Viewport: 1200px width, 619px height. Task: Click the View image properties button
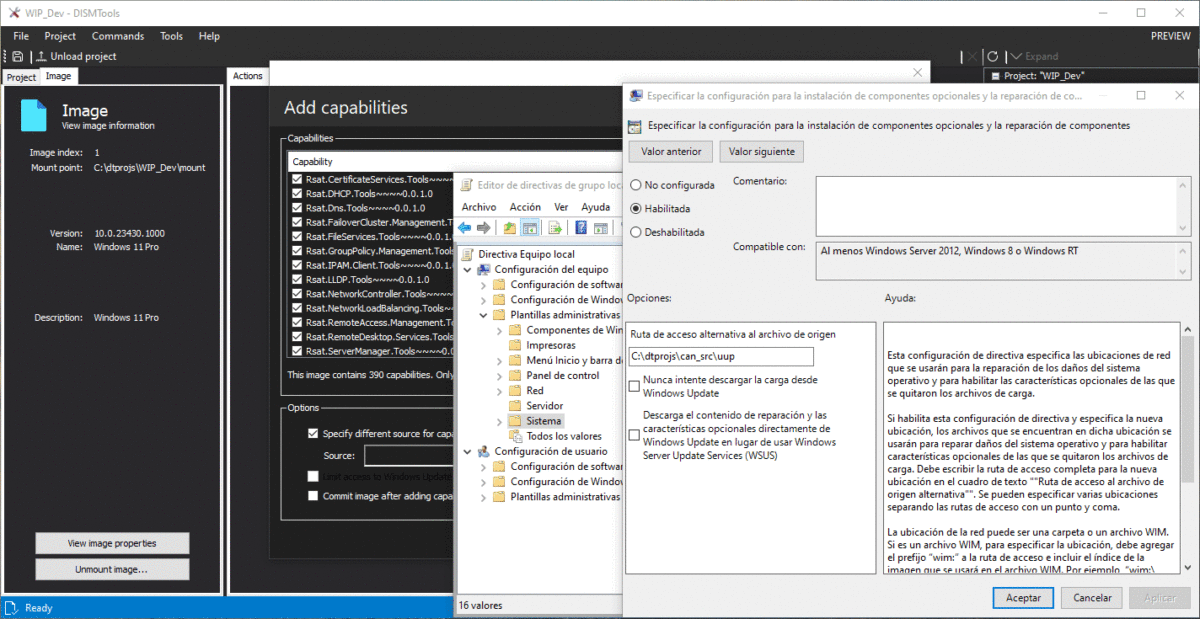point(112,543)
